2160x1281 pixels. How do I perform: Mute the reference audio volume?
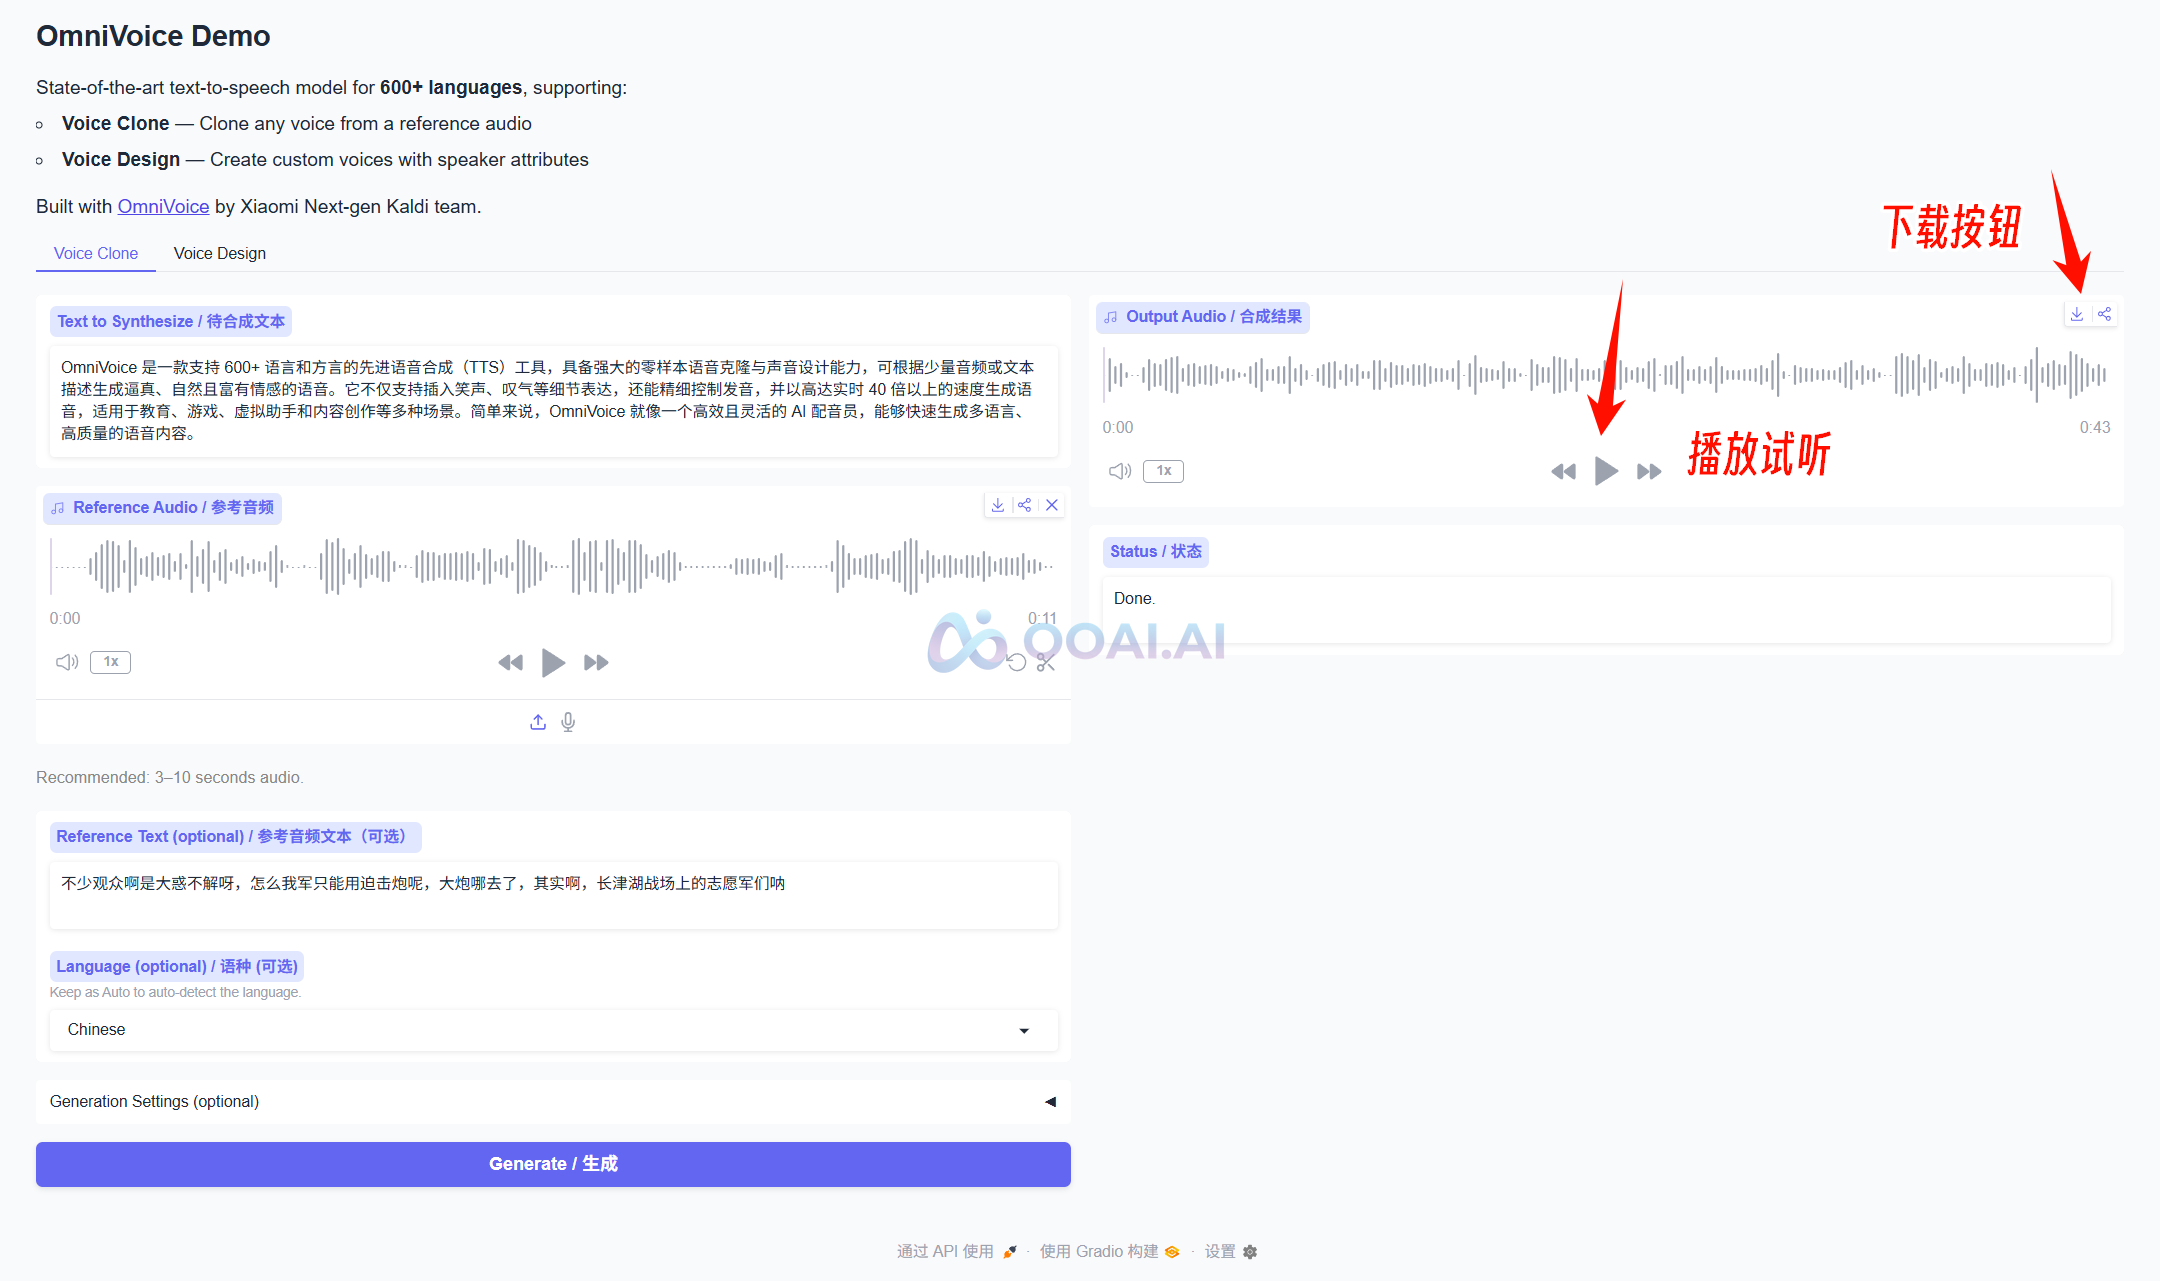point(66,662)
